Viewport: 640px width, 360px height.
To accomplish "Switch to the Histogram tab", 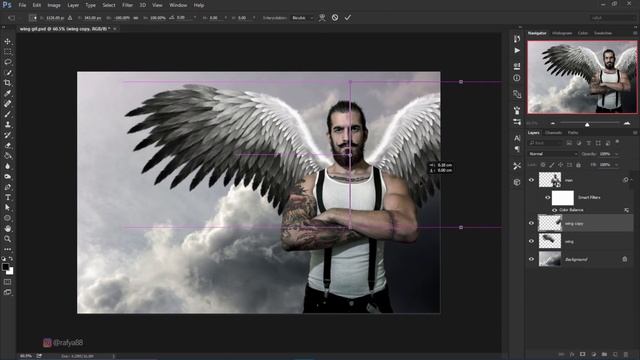I will tap(562, 33).
